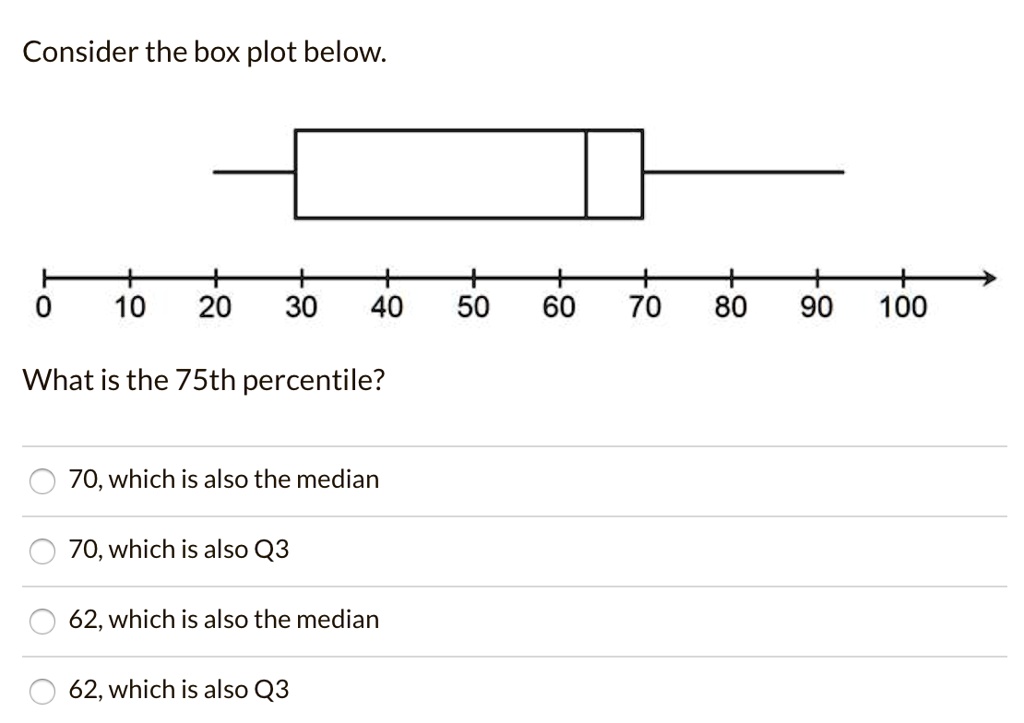Click the number line between 30 and 40
This screenshot has width=1024, height=723.
pos(345,277)
